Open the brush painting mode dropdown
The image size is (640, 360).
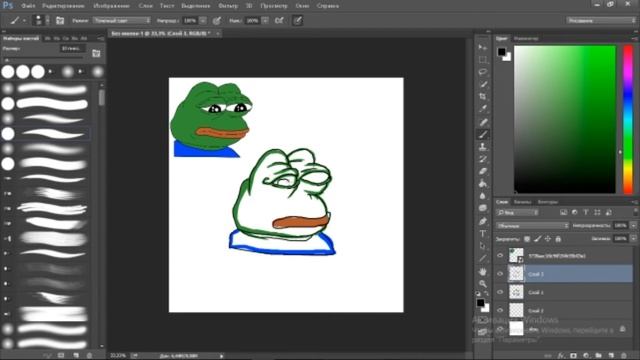122,20
